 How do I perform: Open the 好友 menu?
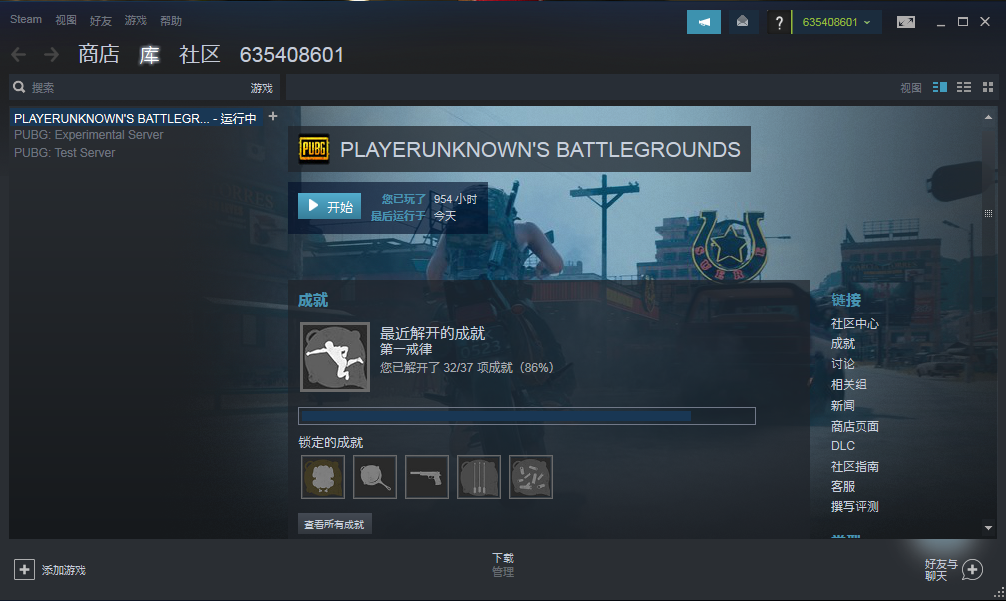101,21
